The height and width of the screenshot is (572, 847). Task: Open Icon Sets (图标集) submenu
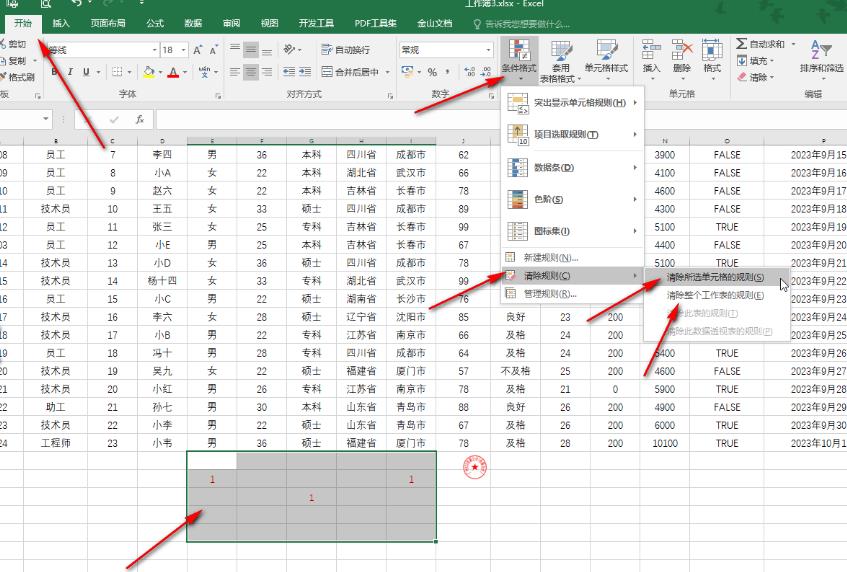573,231
